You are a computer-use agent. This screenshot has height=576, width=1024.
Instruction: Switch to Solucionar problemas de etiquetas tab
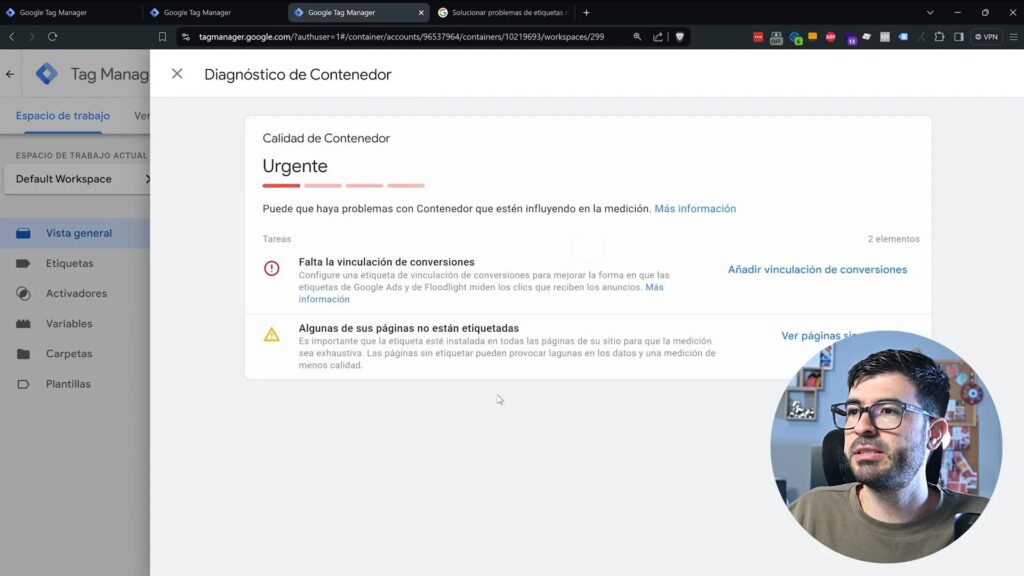click(x=504, y=12)
